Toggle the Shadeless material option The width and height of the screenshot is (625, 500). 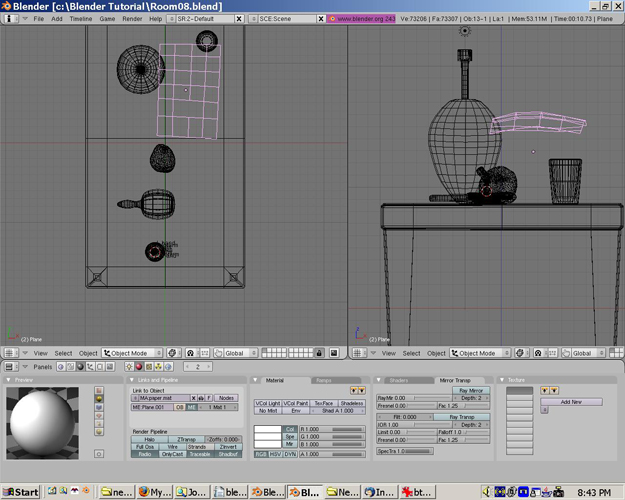[351, 403]
